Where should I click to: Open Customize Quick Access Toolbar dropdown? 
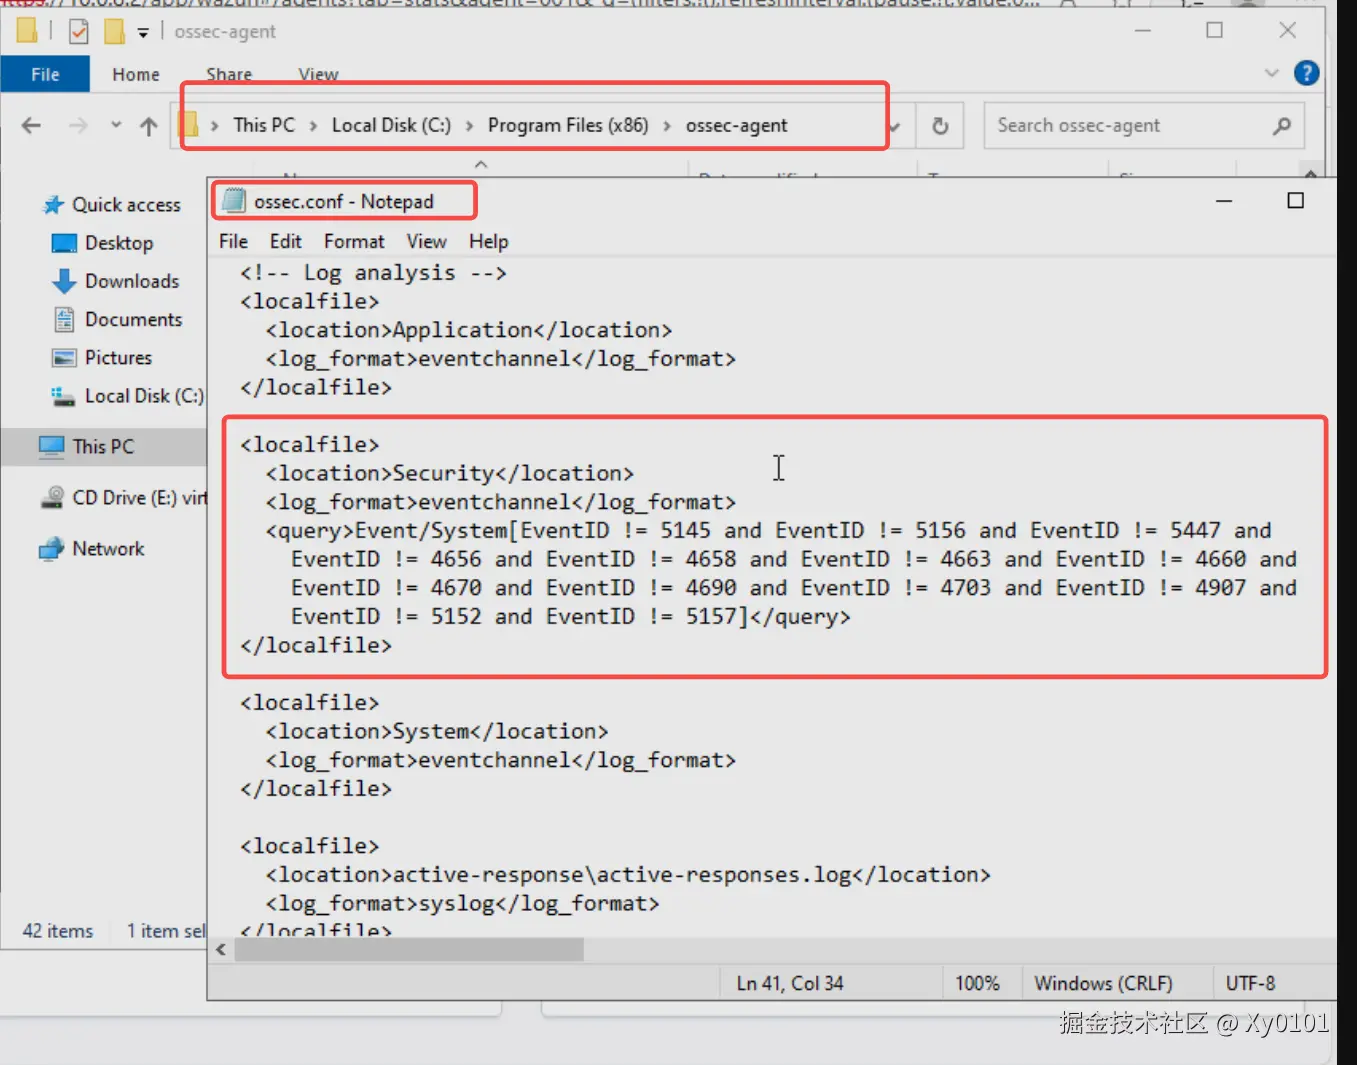(x=143, y=32)
